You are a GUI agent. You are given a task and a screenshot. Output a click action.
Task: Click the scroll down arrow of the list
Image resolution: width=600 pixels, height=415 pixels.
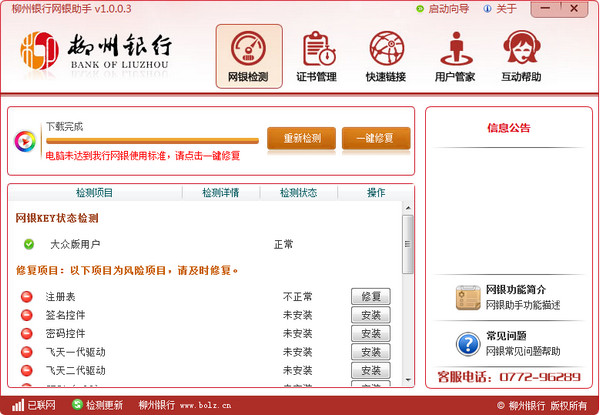point(408,380)
